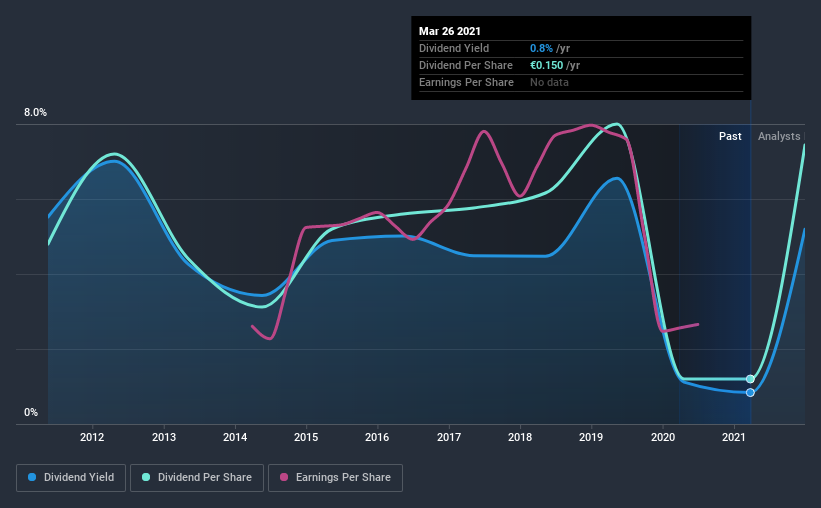Click the No data earnings value in tooltip

[x=549, y=82]
